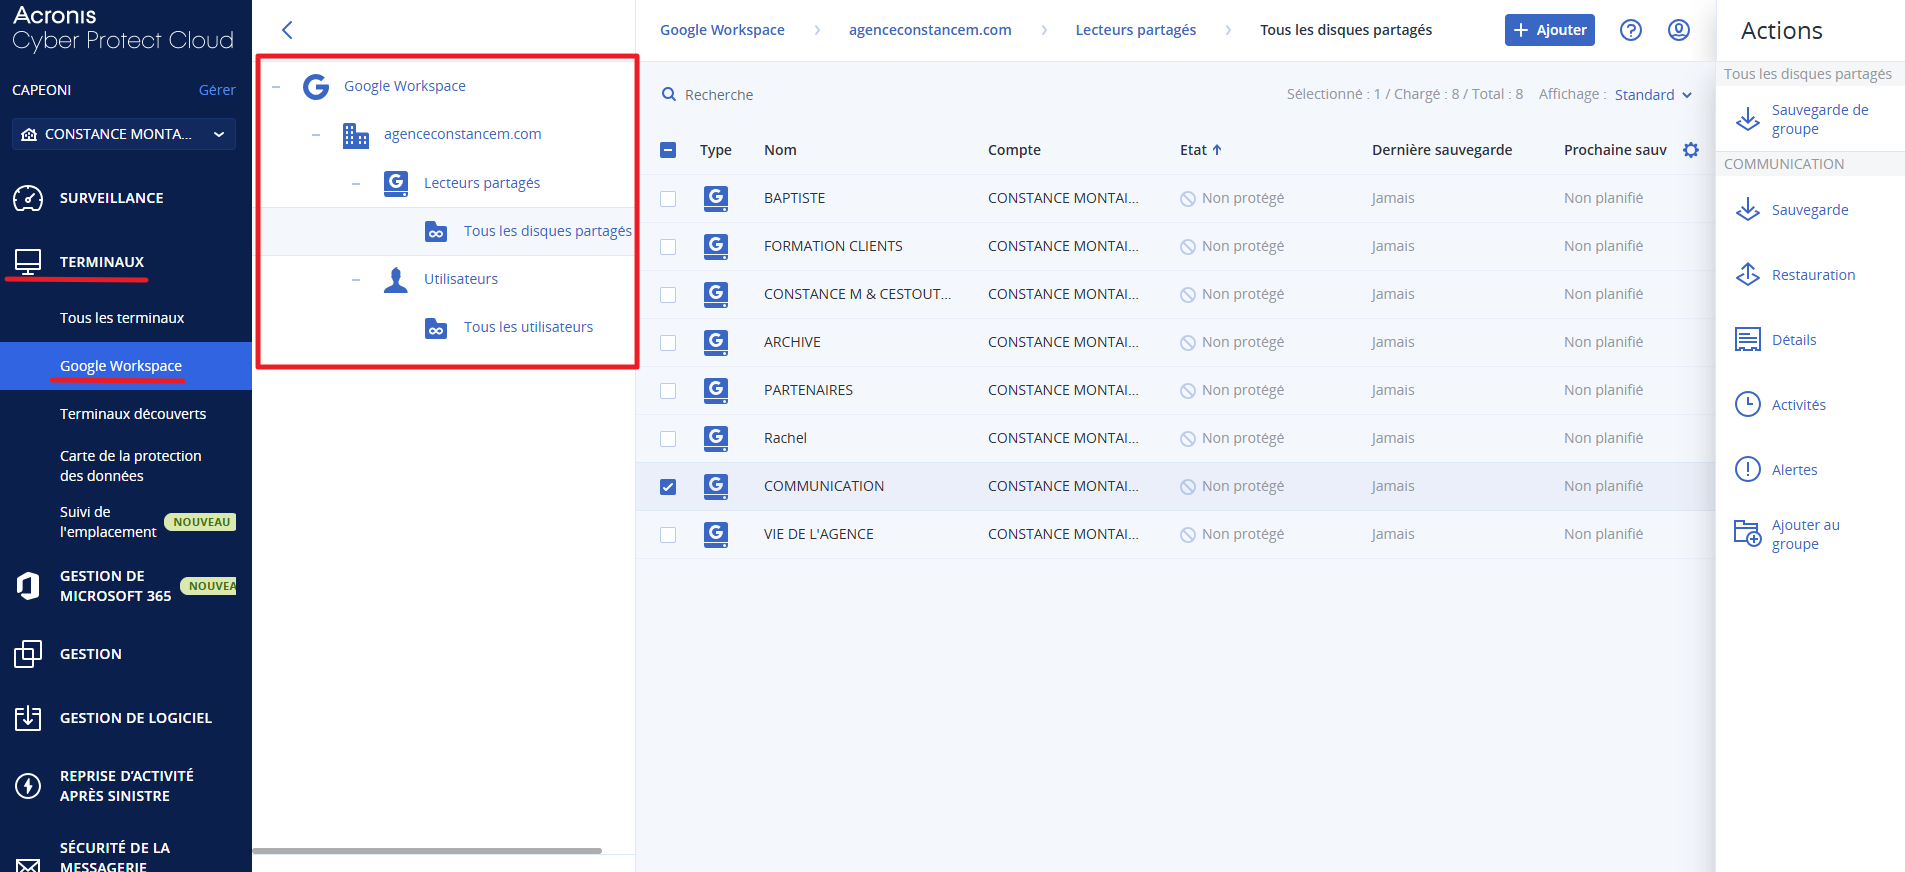
Task: Collapse the Google Workspace tree node
Action: (276, 87)
